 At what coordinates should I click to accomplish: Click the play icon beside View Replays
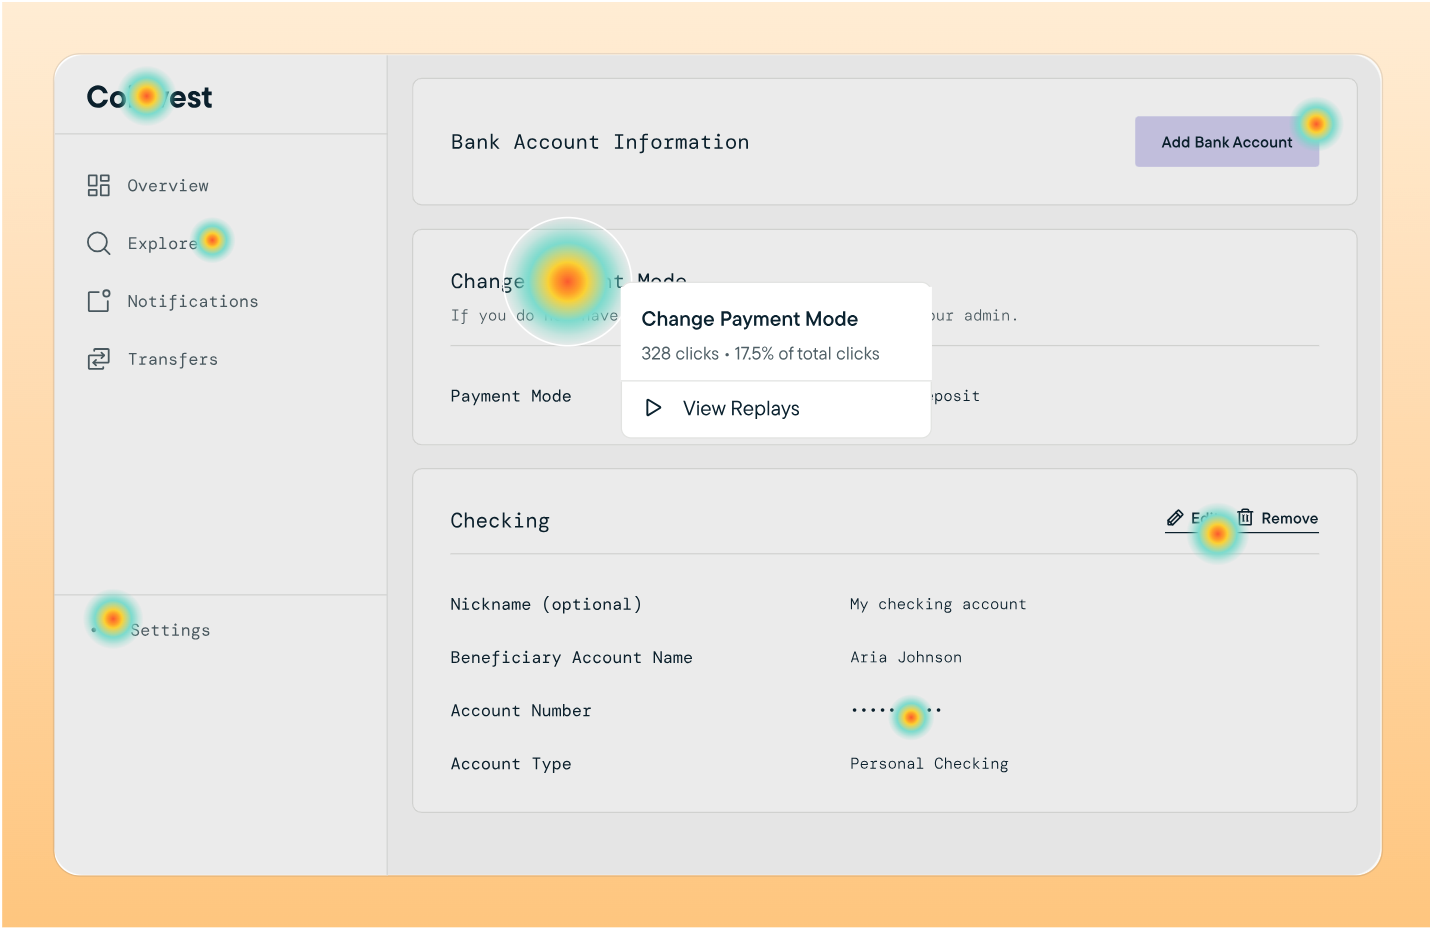pos(653,408)
